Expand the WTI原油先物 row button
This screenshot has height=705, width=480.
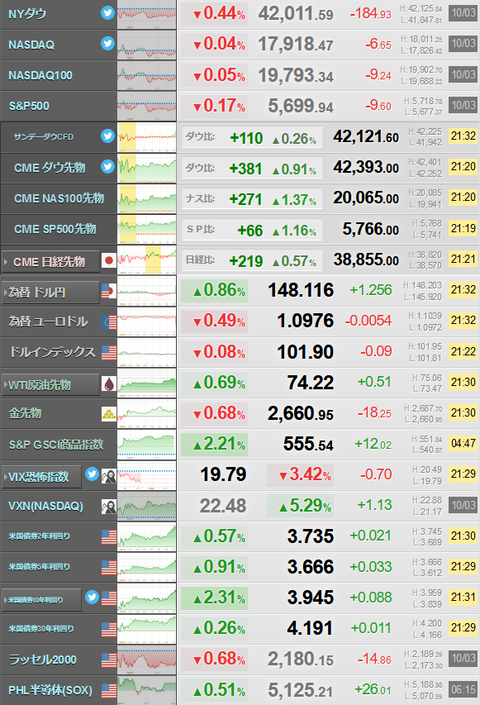51,384
